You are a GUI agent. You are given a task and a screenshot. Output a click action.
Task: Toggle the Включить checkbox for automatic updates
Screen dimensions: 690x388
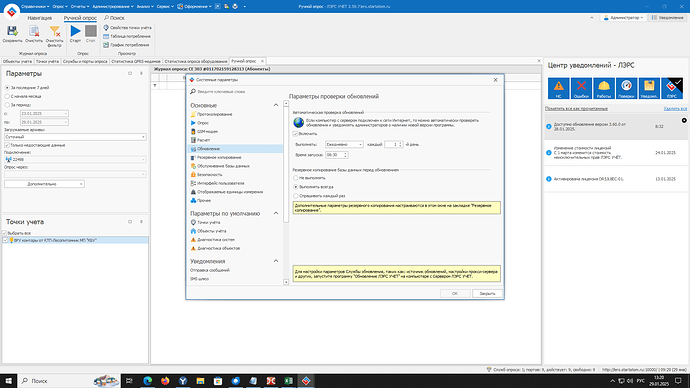[x=296, y=134]
